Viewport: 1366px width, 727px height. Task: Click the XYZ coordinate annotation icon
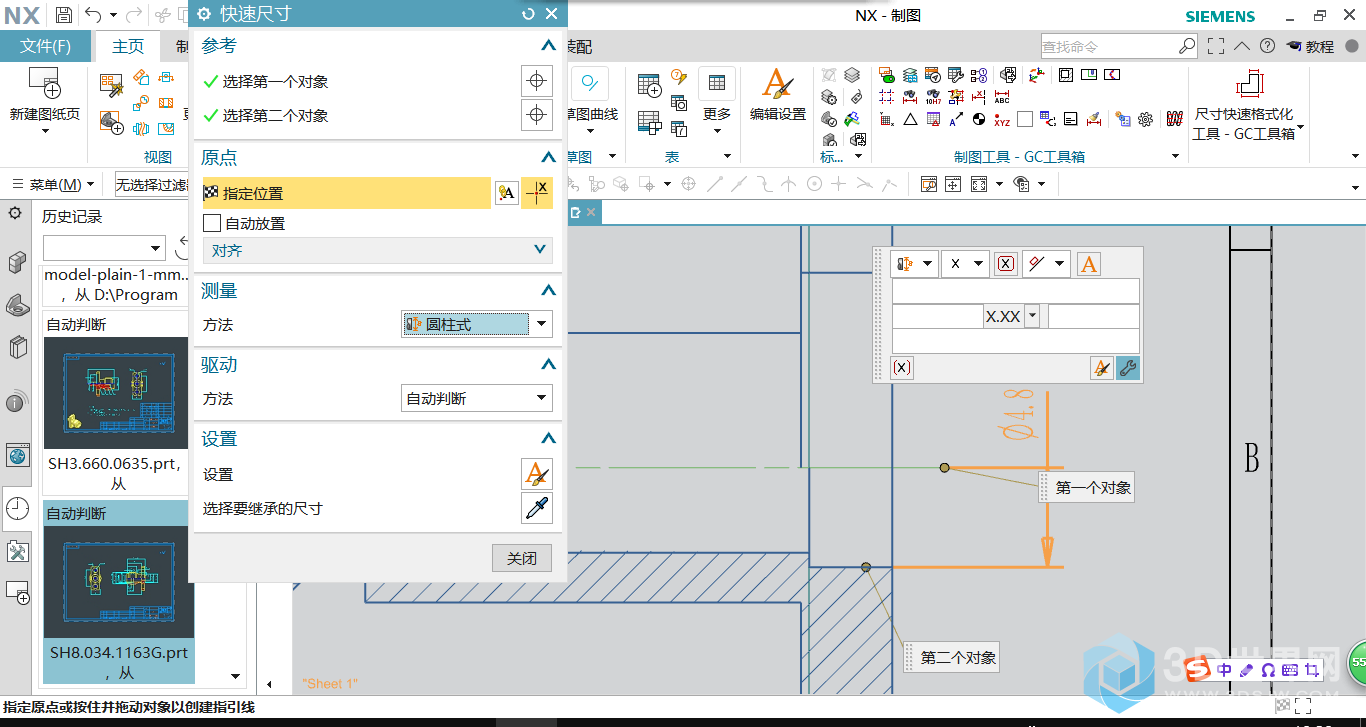click(x=1002, y=119)
